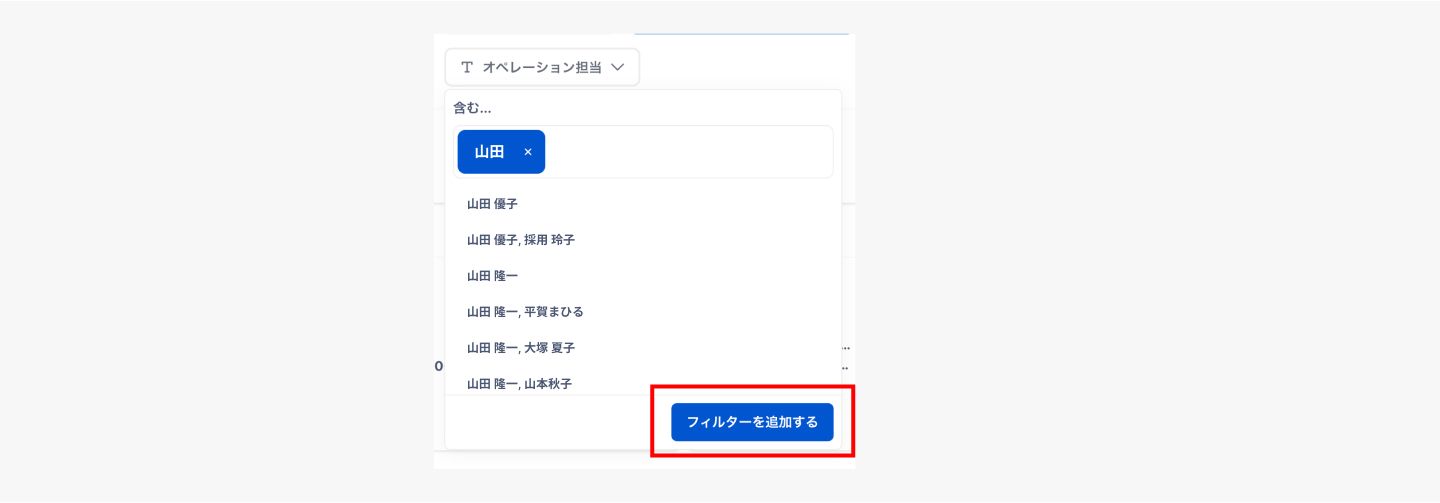
Task: Remove the 山田 tag with ×
Action: pos(528,152)
